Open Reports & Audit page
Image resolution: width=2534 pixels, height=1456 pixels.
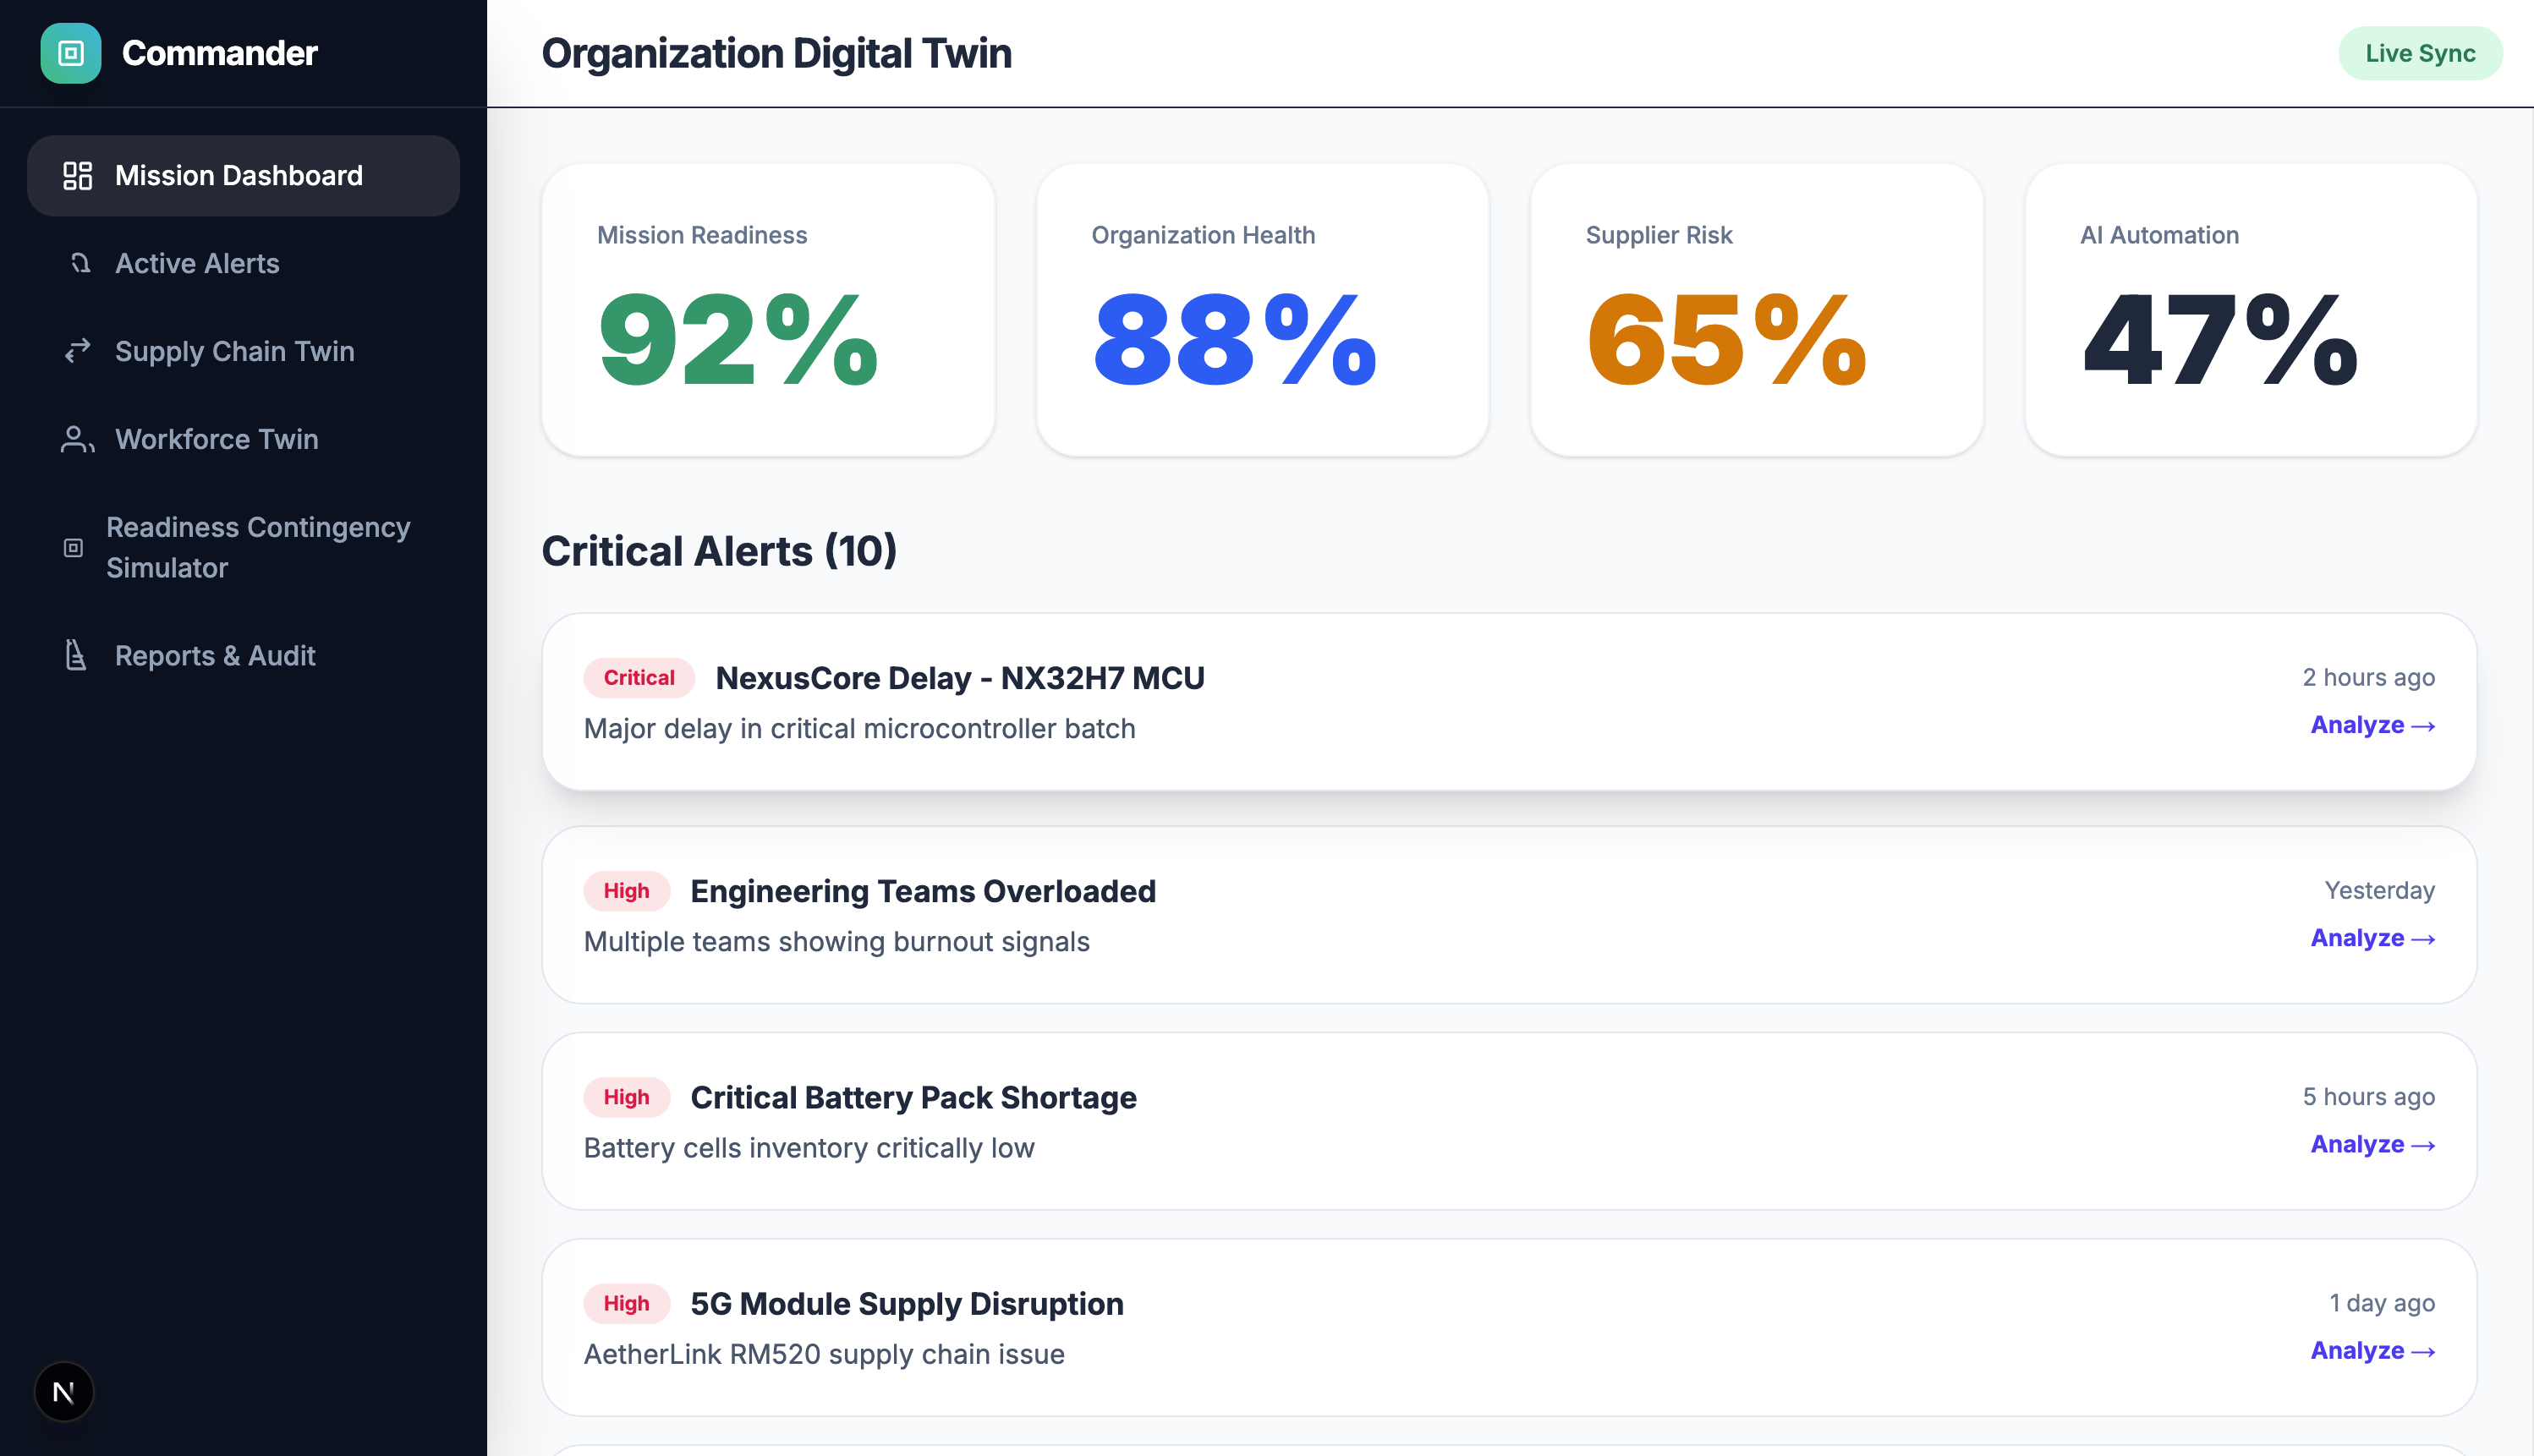coord(243,655)
